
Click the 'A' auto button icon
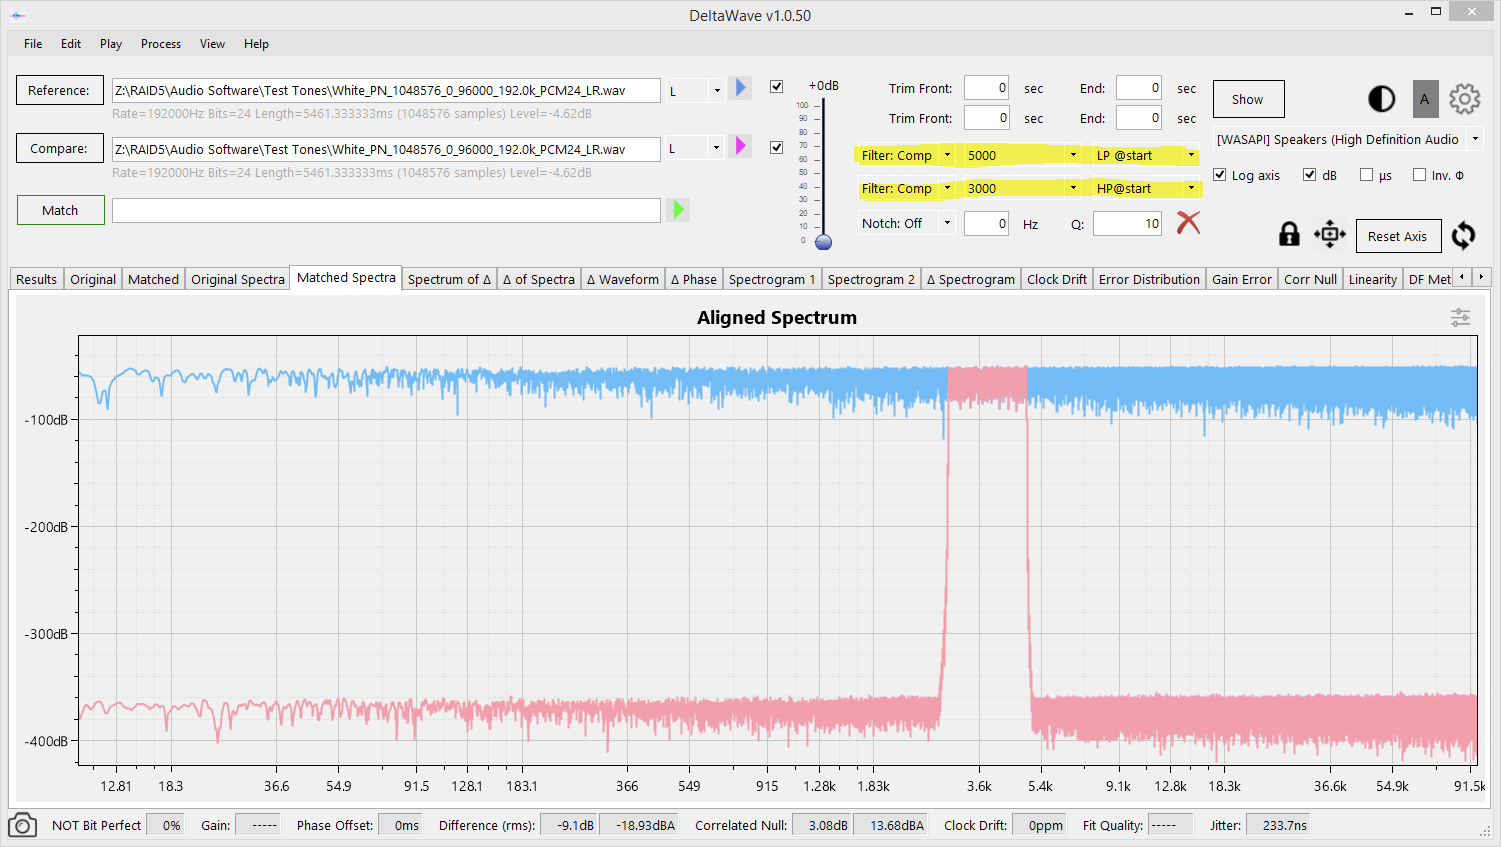coord(1425,99)
